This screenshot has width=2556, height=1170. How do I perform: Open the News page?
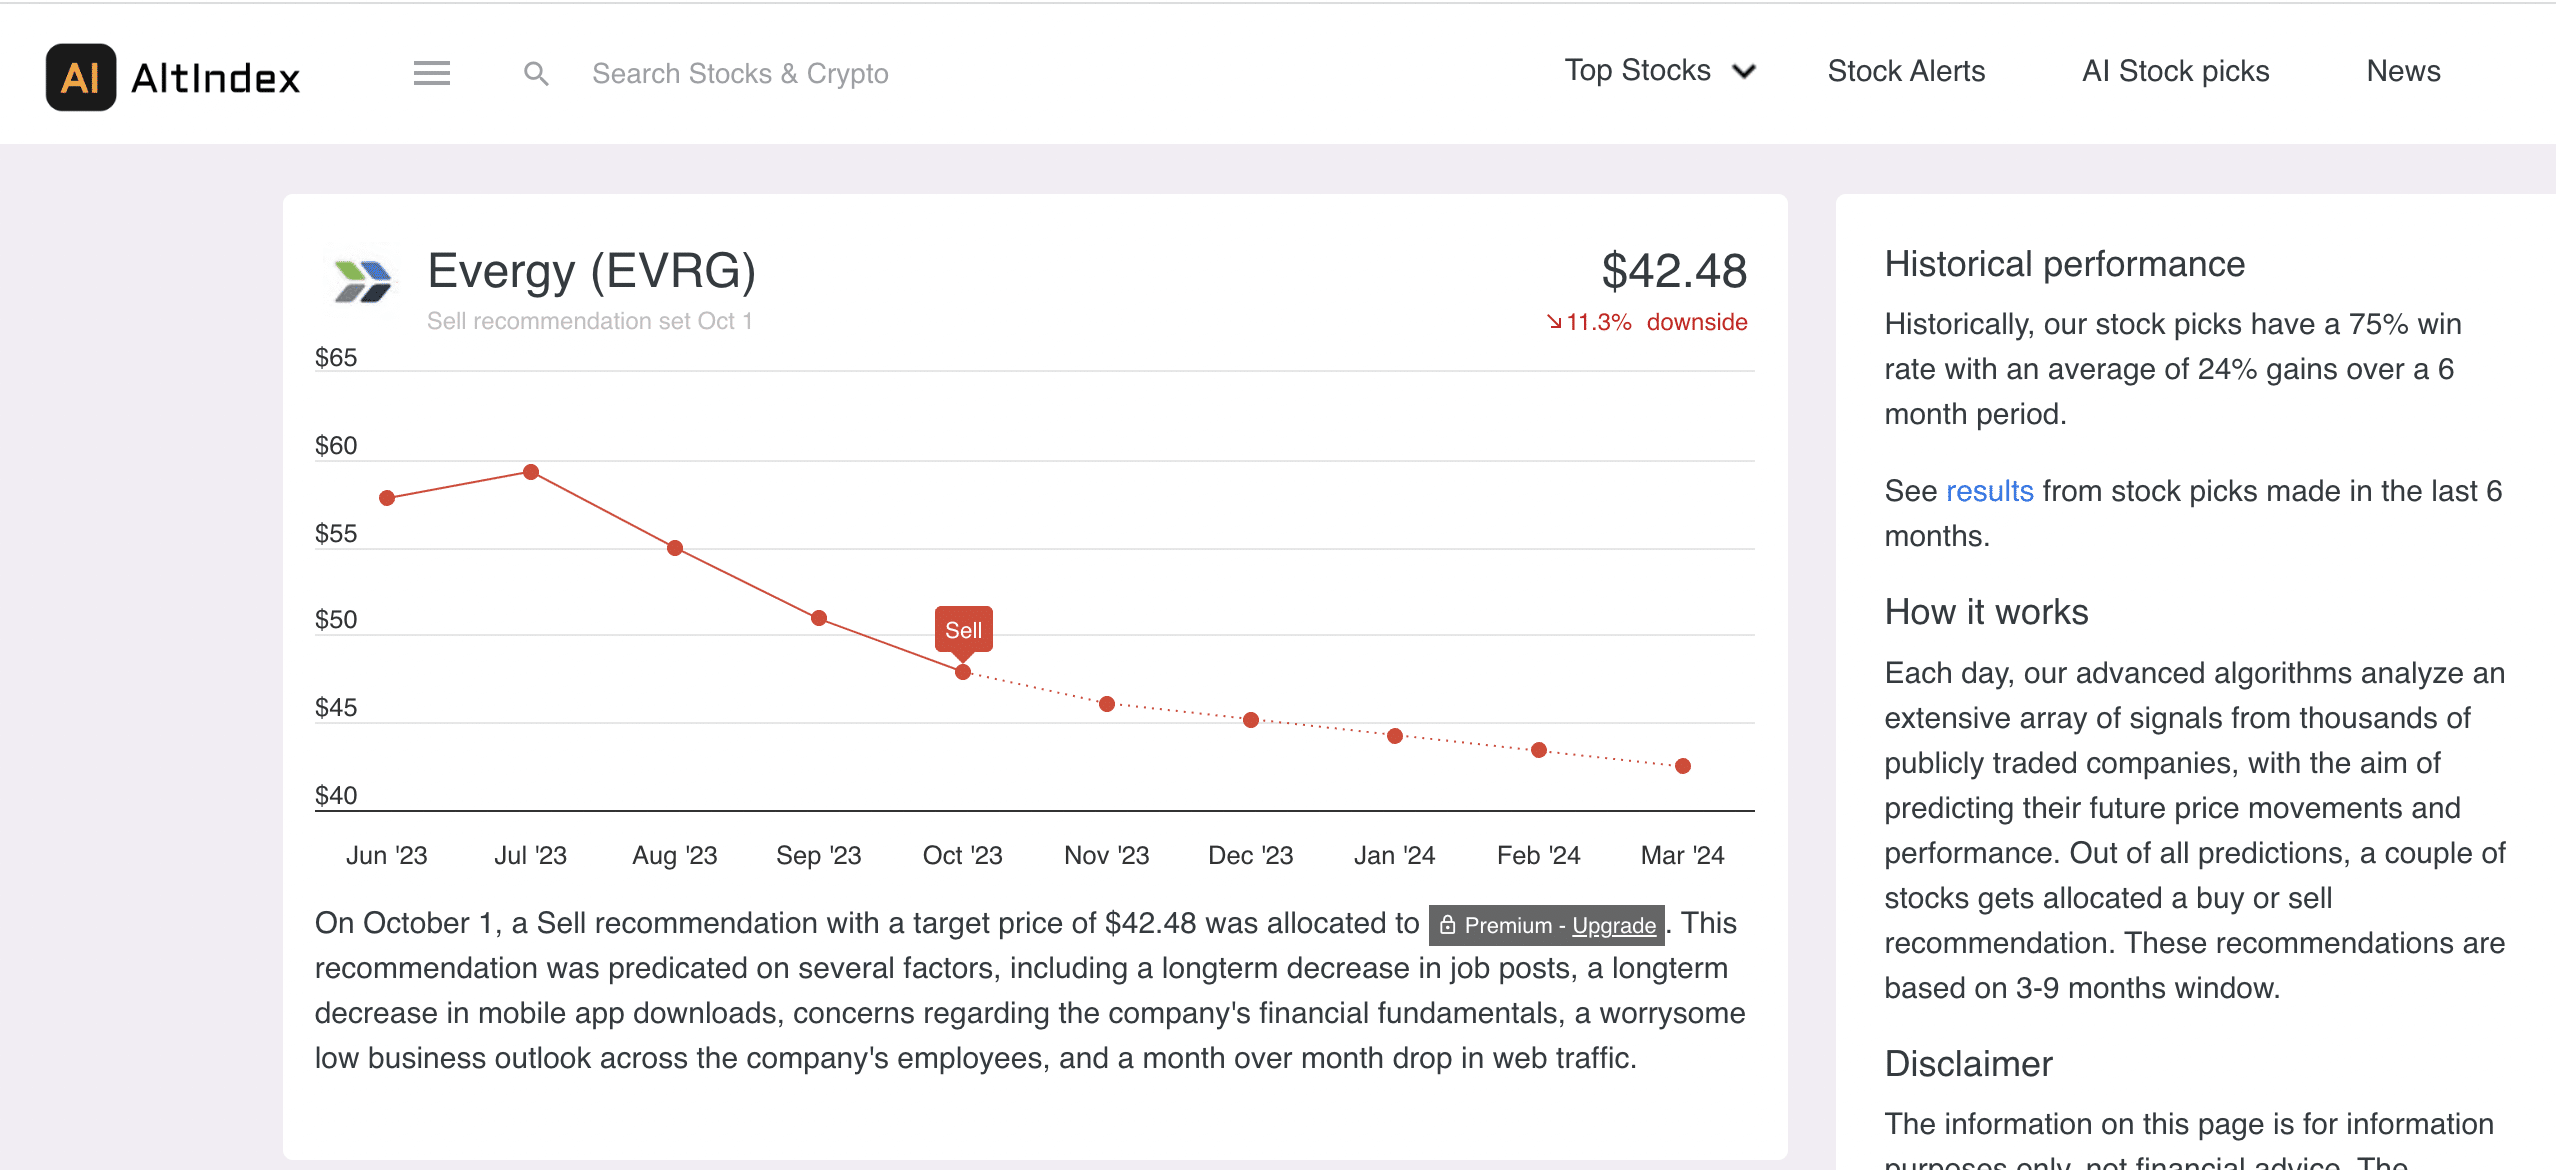point(2403,71)
